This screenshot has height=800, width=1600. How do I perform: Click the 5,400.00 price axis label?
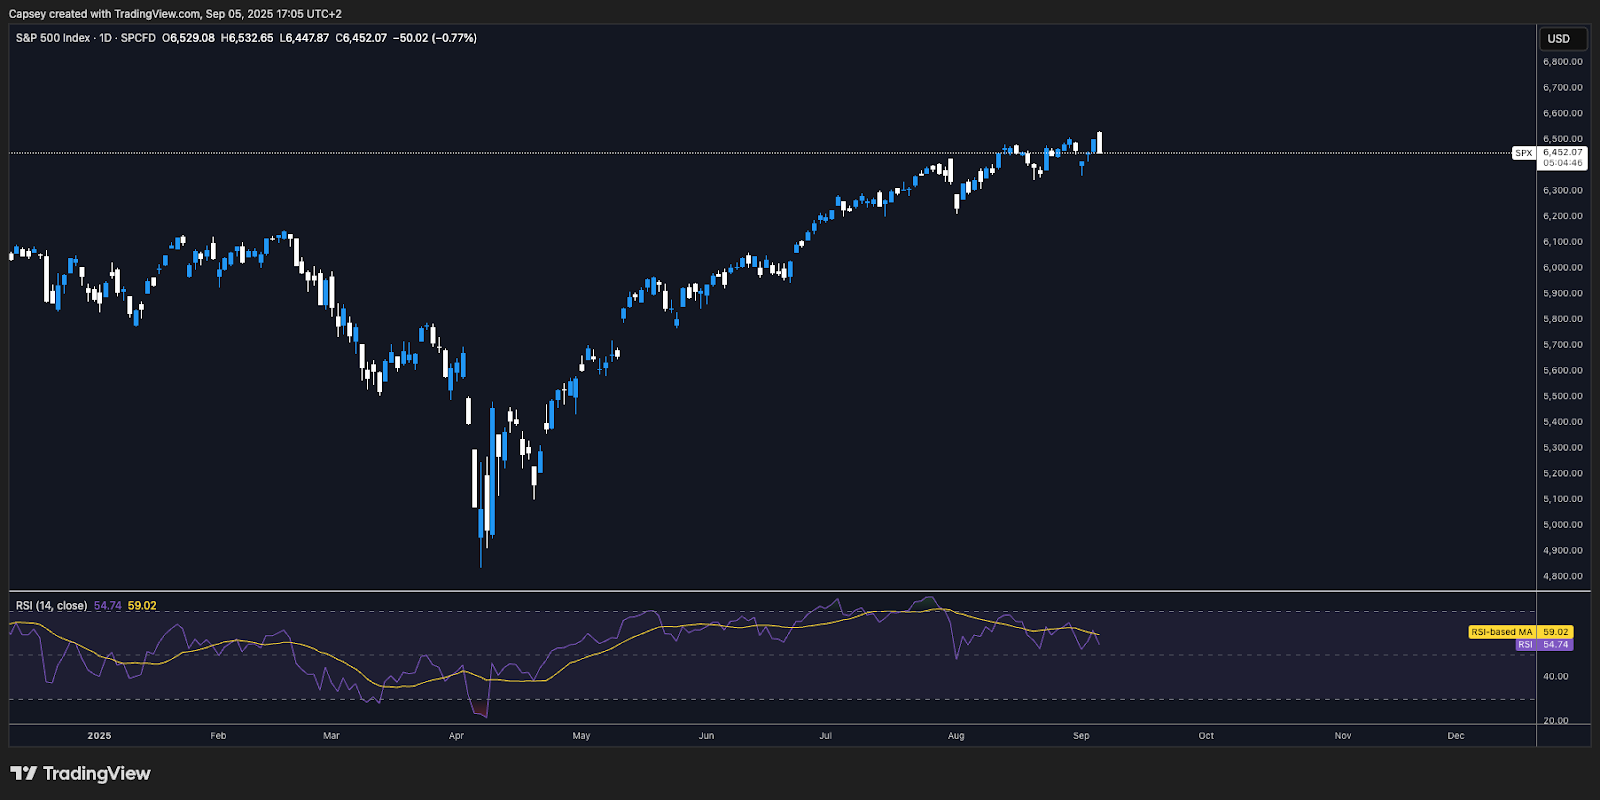tap(1562, 422)
